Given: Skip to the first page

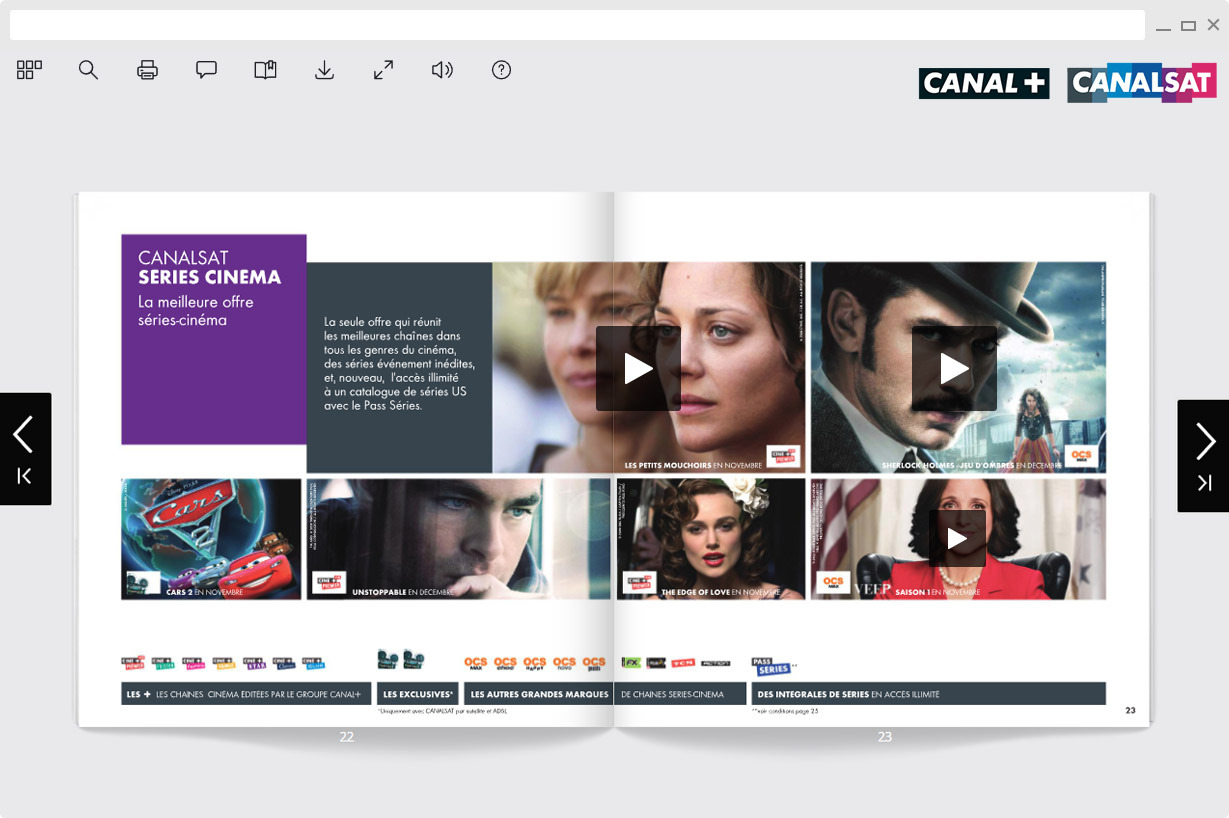Looking at the screenshot, I should [25, 477].
